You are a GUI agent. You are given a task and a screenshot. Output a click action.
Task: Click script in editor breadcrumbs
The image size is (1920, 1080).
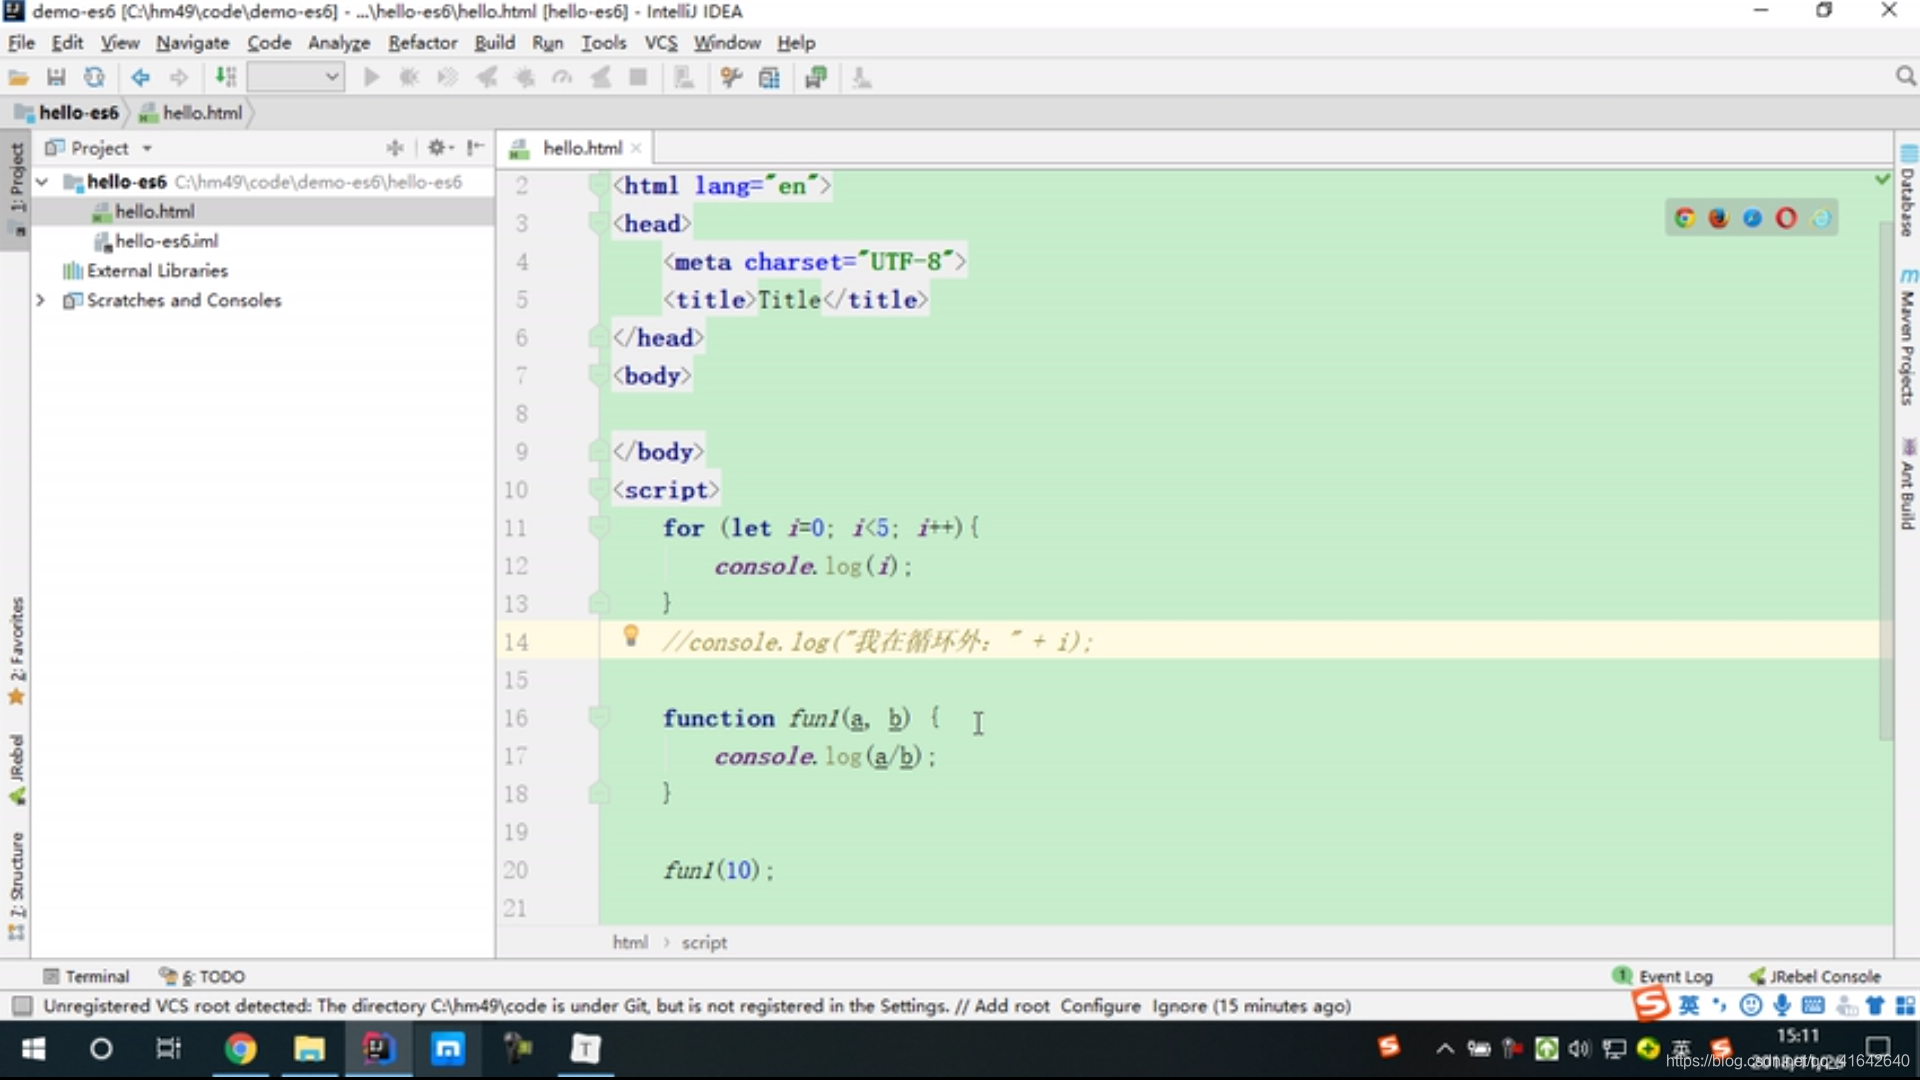(x=704, y=943)
